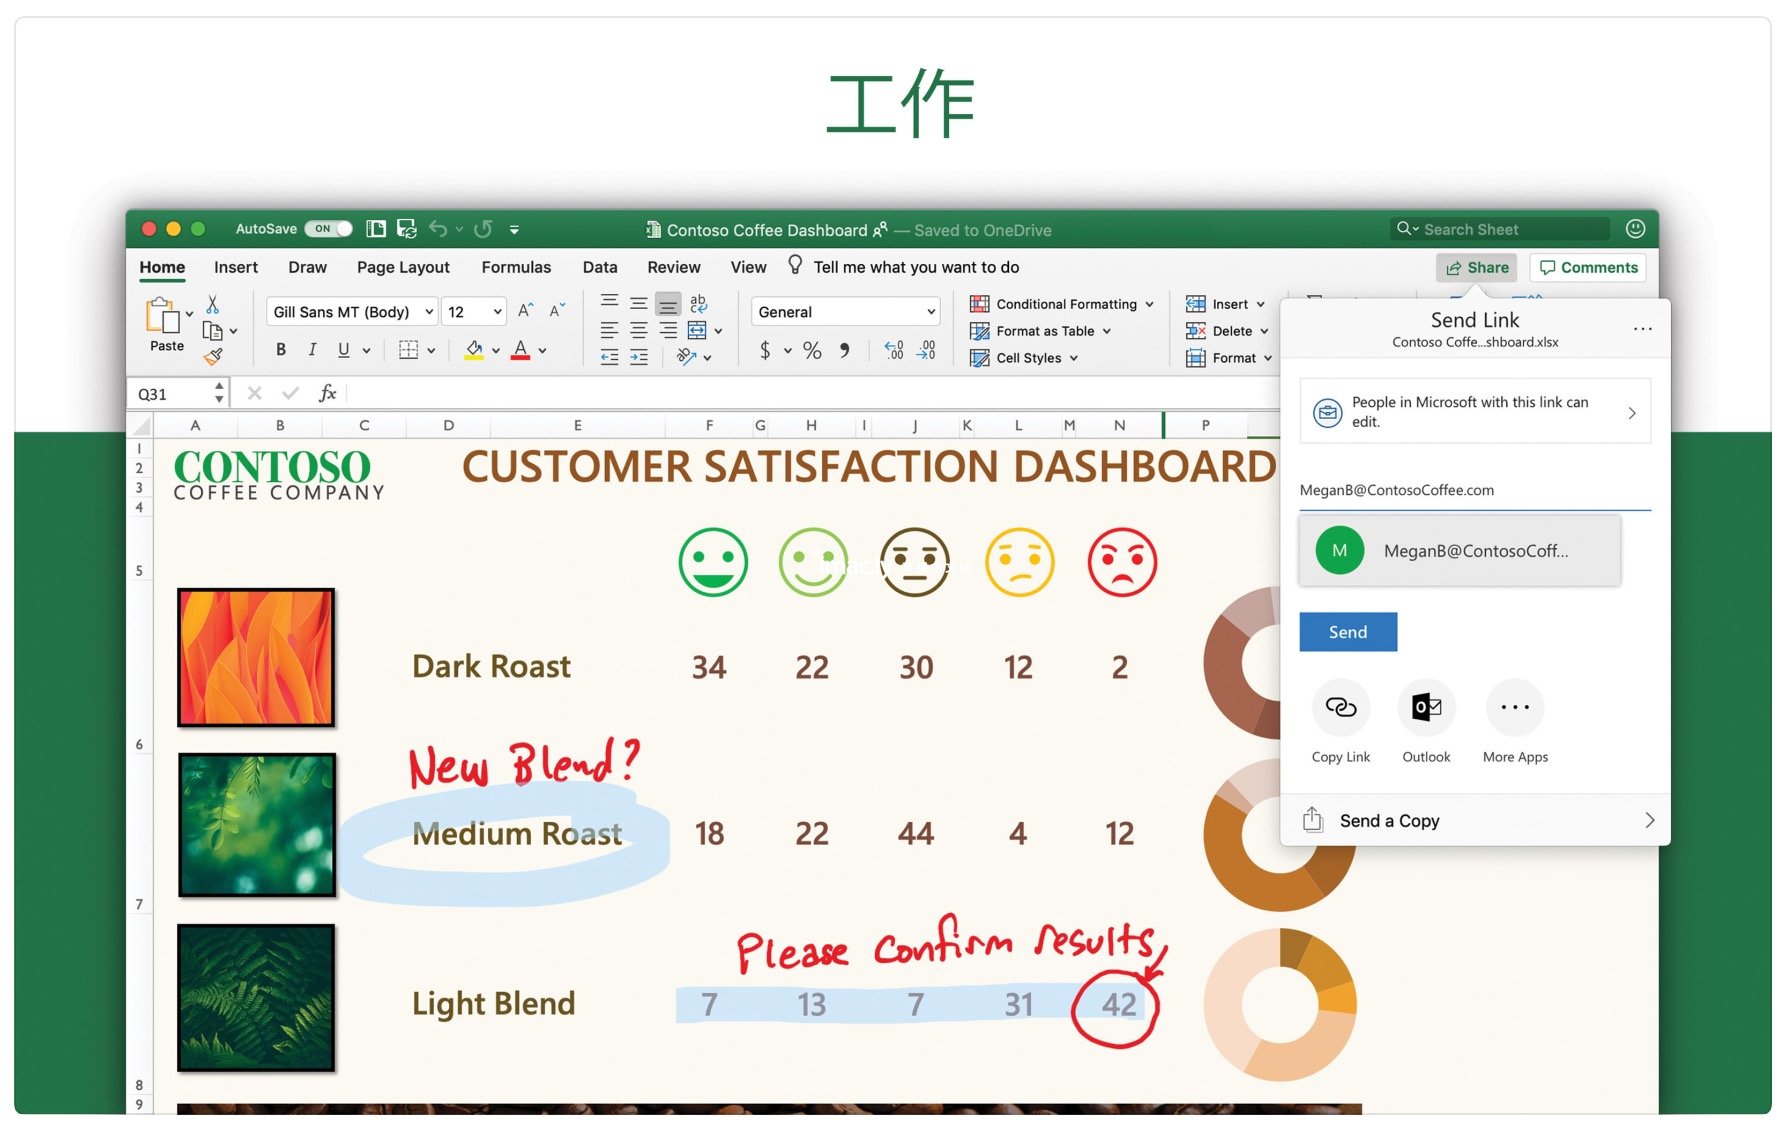Image resolution: width=1786 pixels, height=1130 pixels.
Task: Decrease font size with the smaller A
Action: point(557,311)
